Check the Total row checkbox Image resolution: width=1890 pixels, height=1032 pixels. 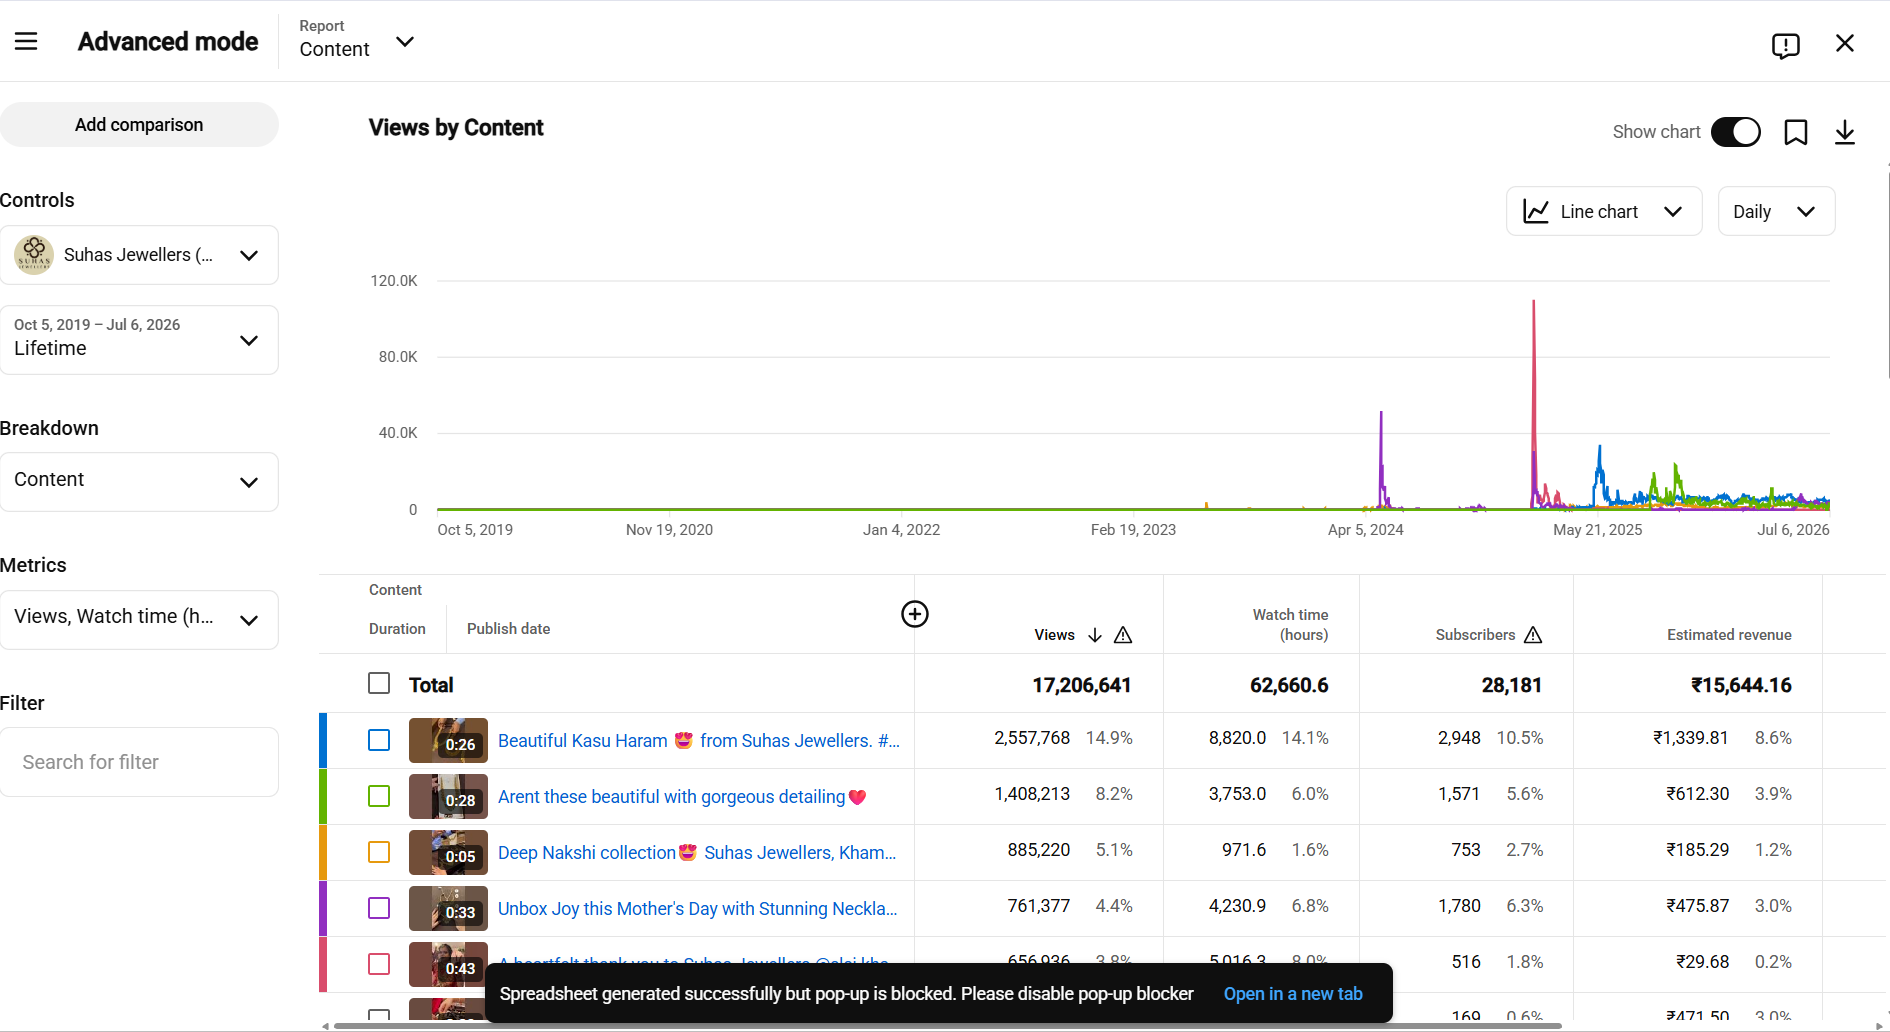point(379,683)
